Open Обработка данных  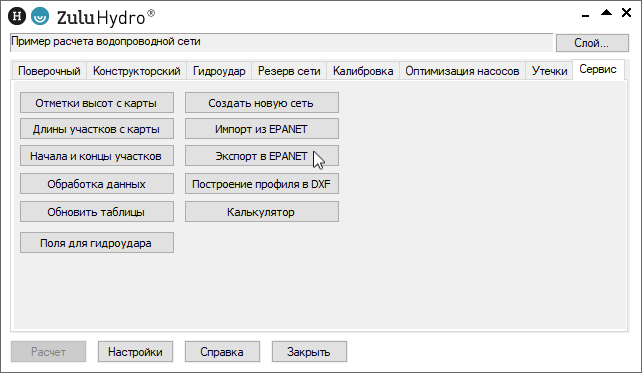(x=97, y=184)
